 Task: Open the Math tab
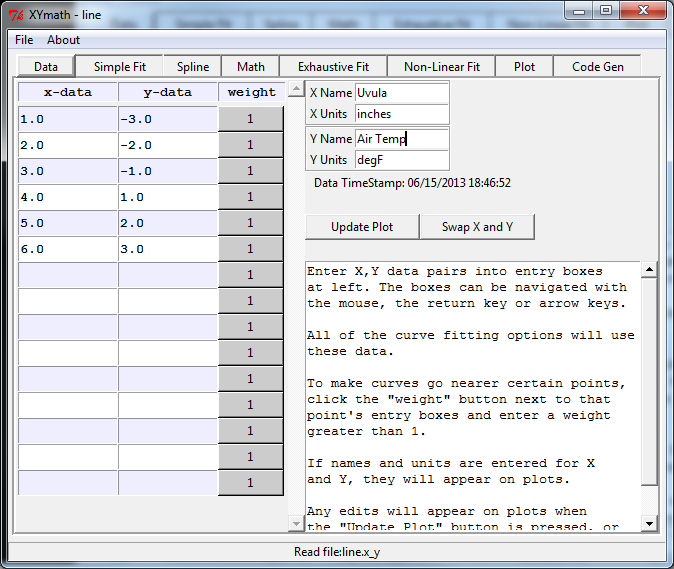click(x=251, y=67)
